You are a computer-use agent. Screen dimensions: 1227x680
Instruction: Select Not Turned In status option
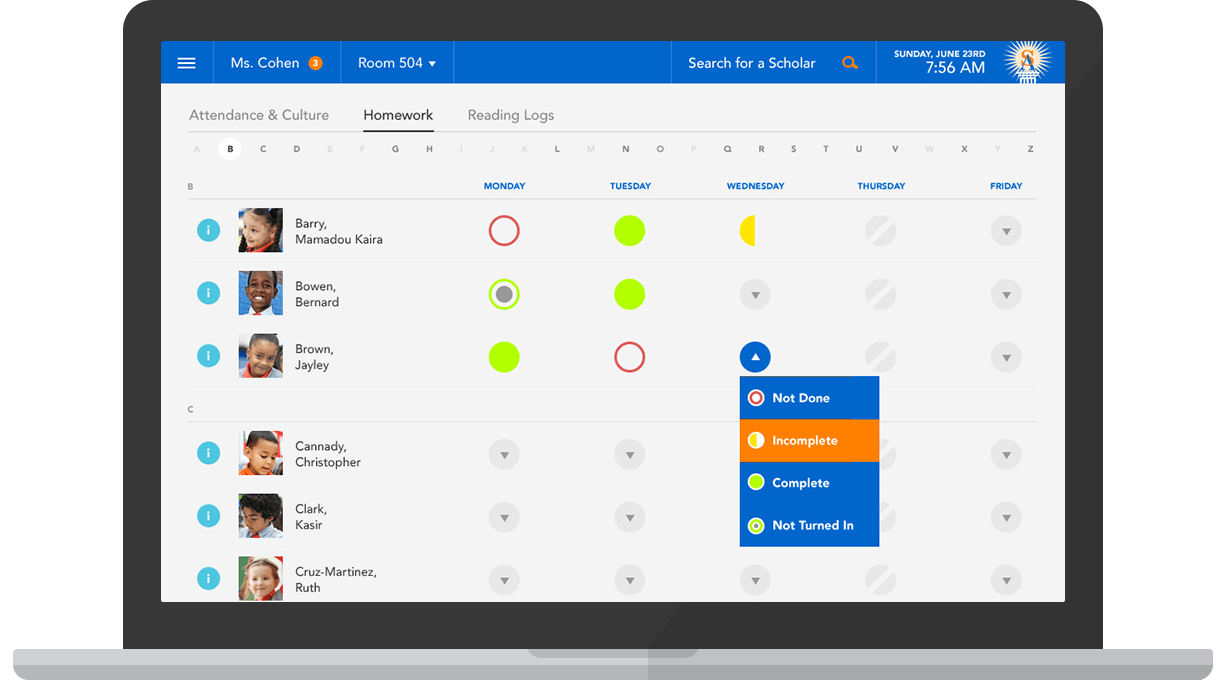[809, 525]
